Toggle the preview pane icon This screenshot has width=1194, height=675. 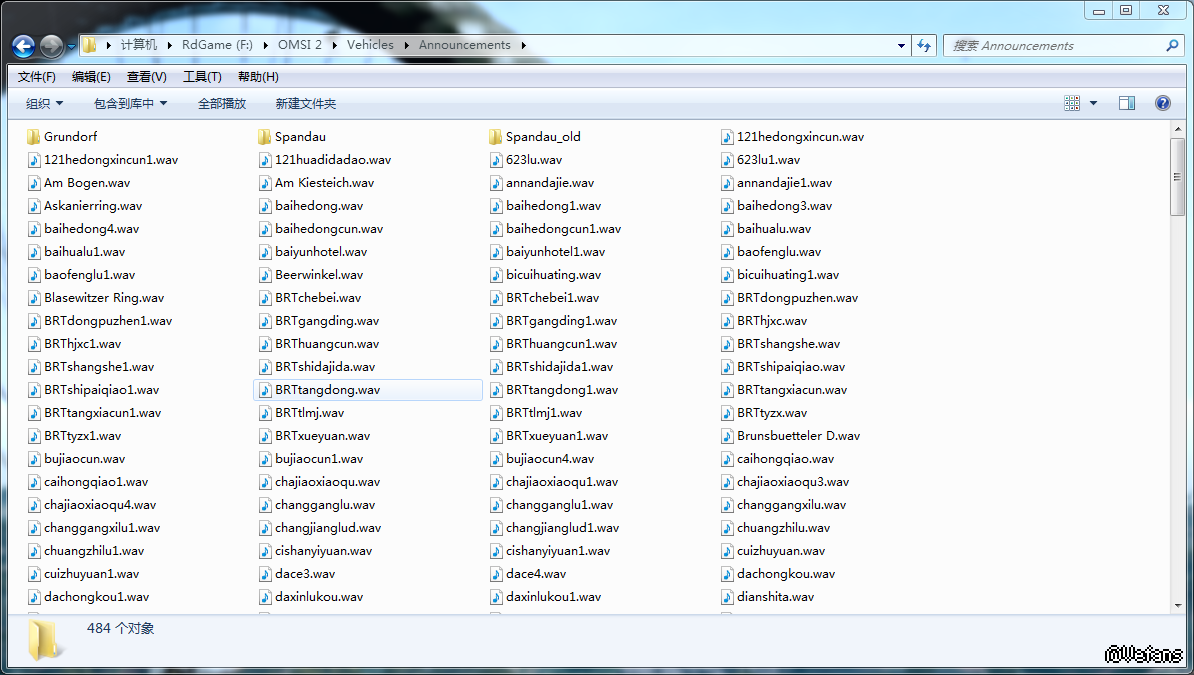pyautogui.click(x=1127, y=103)
